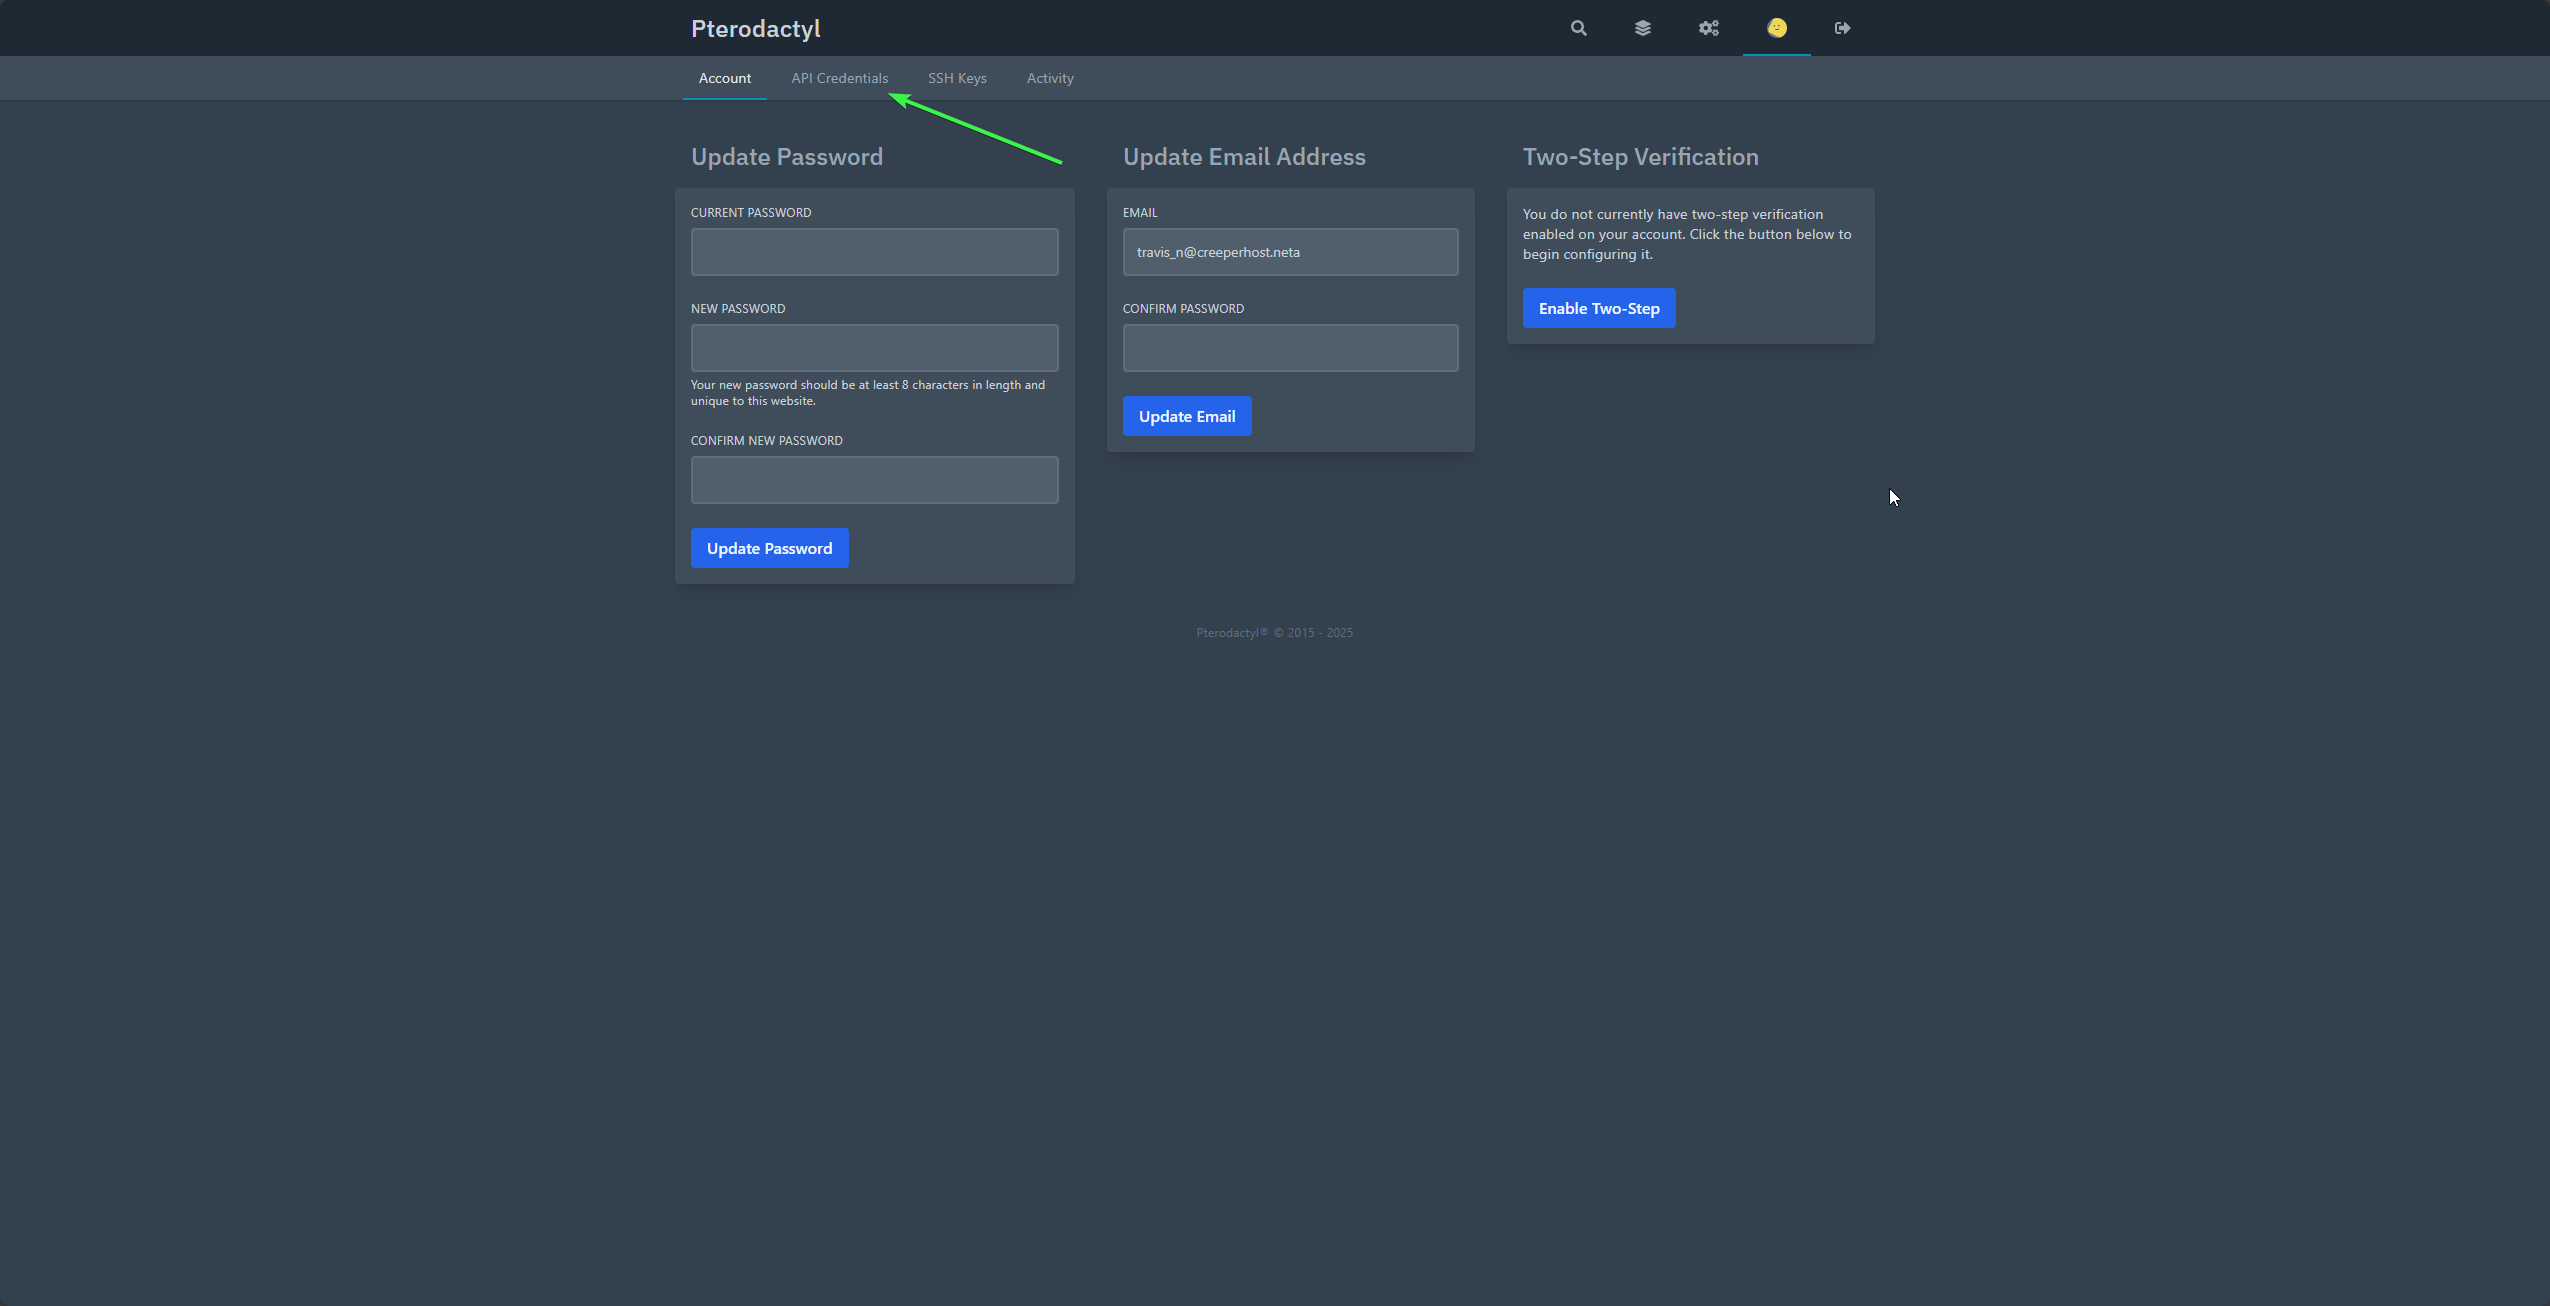Click the Email address input field

pos(1290,252)
